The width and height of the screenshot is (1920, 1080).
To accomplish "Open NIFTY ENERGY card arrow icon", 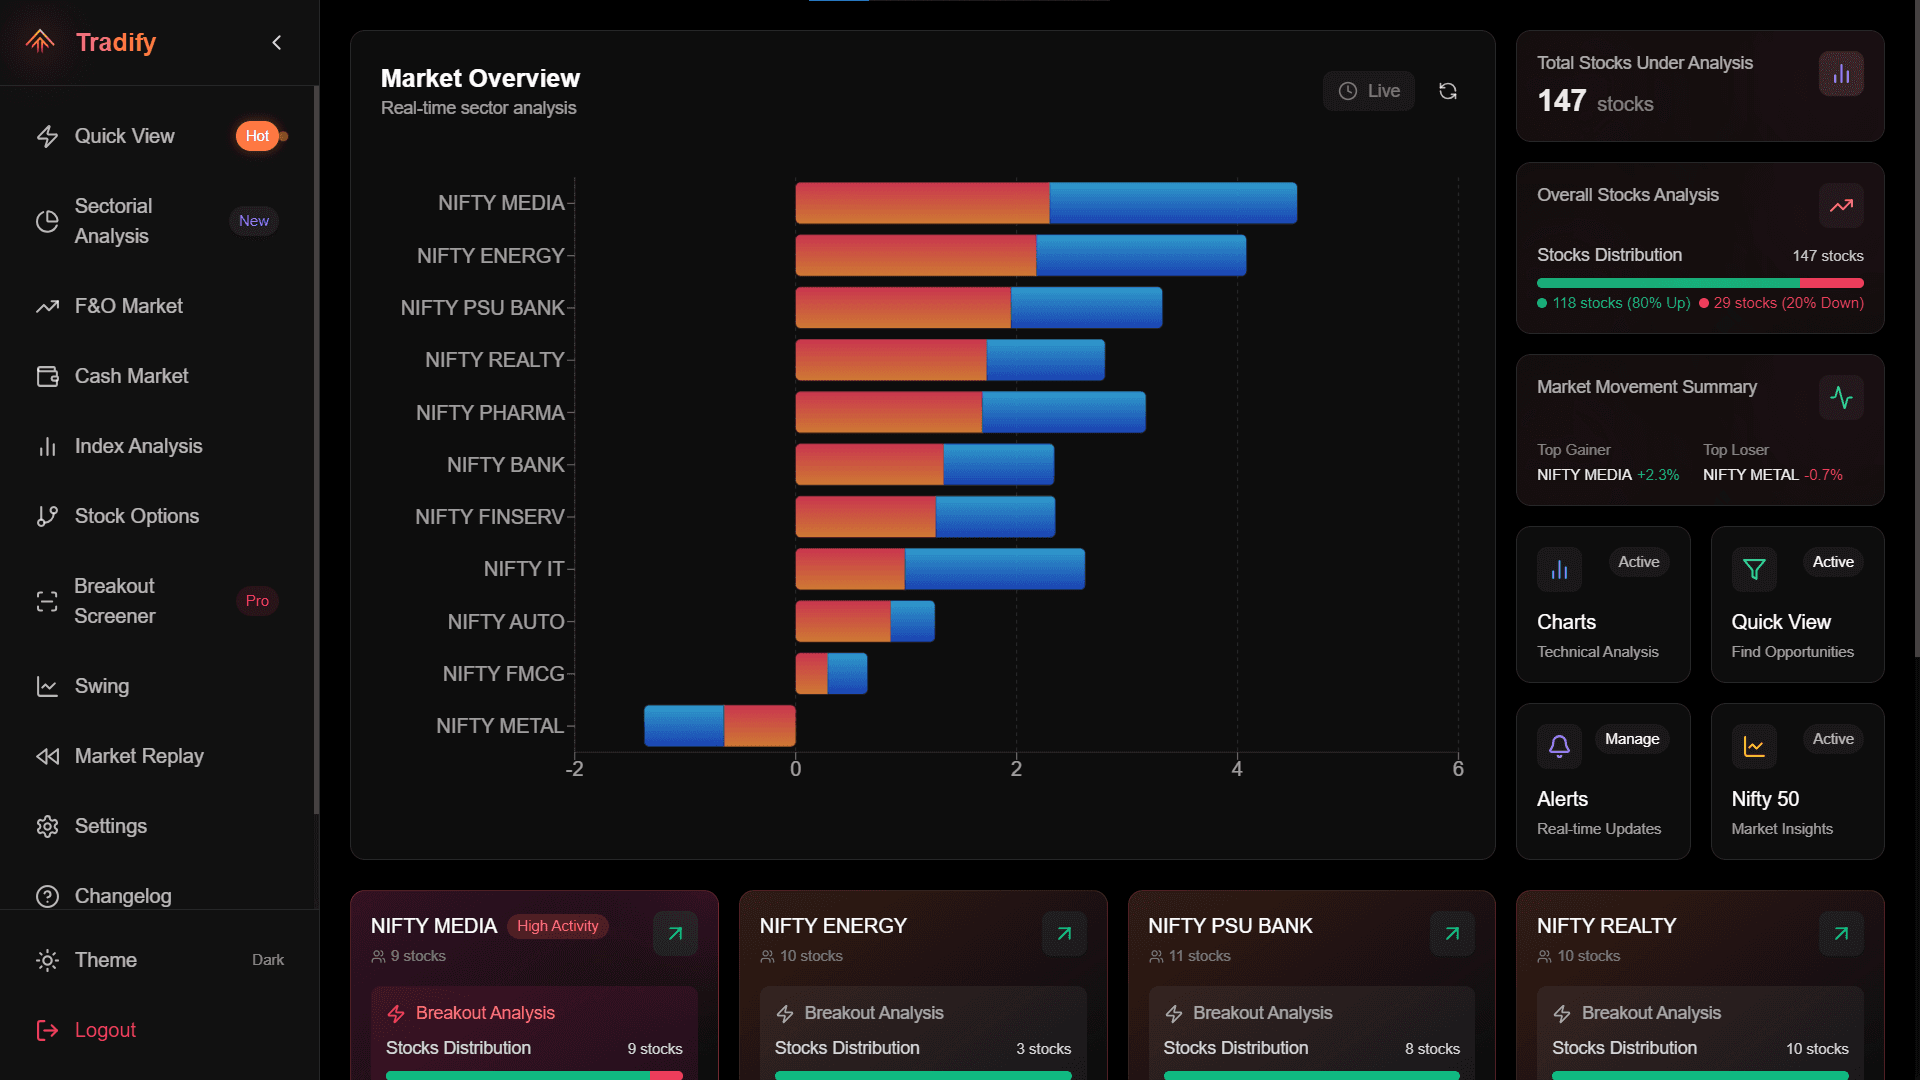I will point(1064,933).
